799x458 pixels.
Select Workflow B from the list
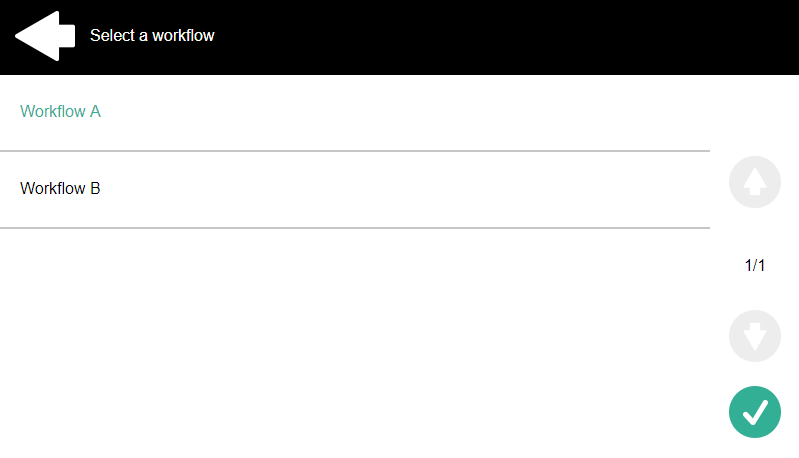point(61,188)
